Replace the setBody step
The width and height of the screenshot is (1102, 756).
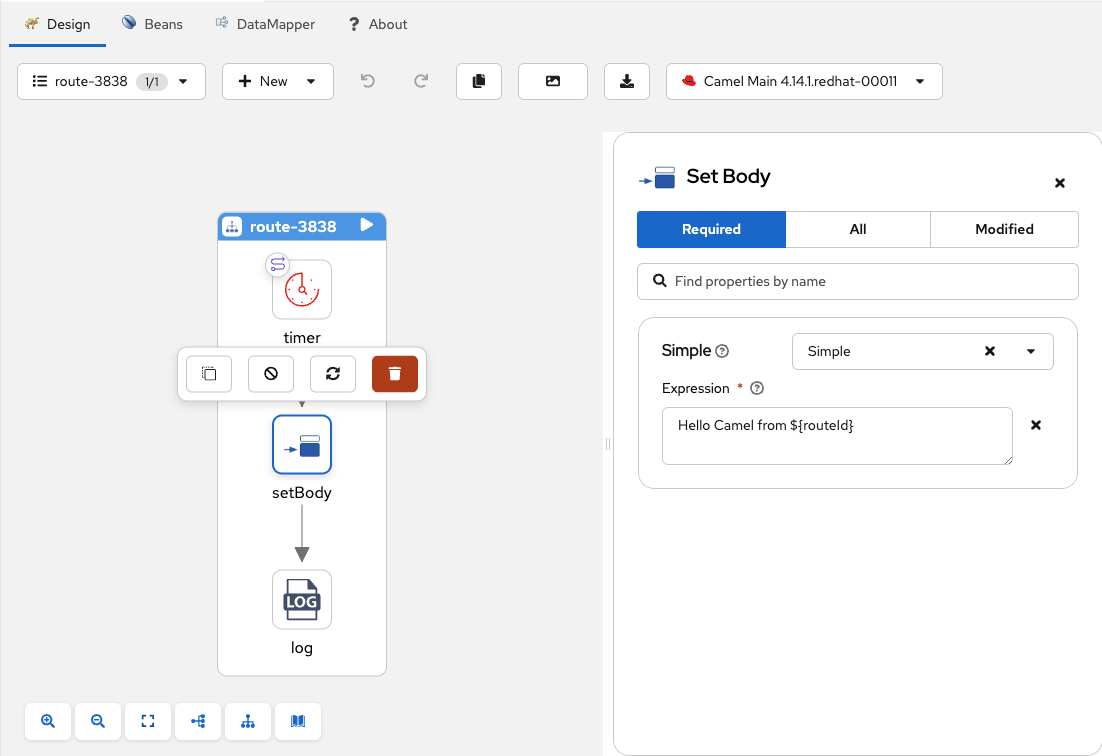coord(332,374)
